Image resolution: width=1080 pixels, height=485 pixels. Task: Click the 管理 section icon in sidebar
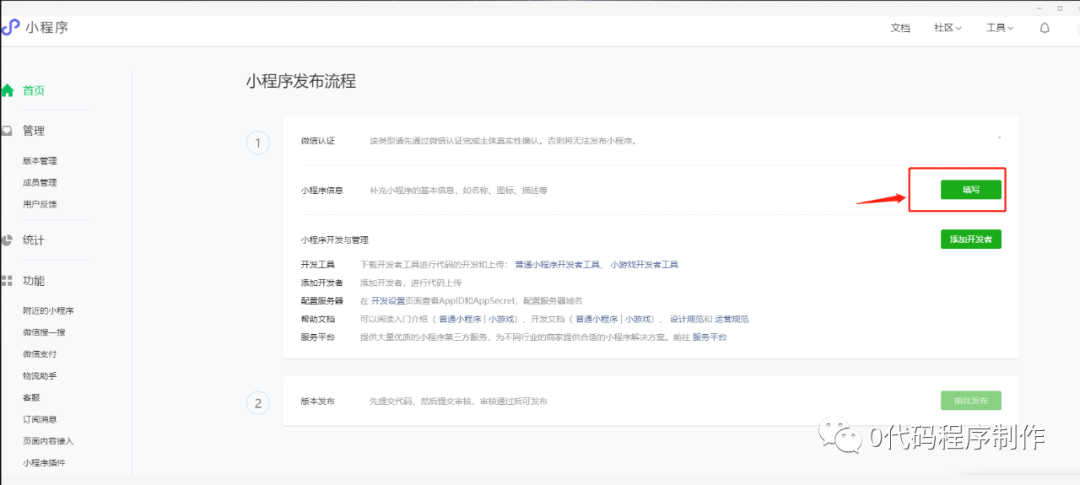[7, 130]
